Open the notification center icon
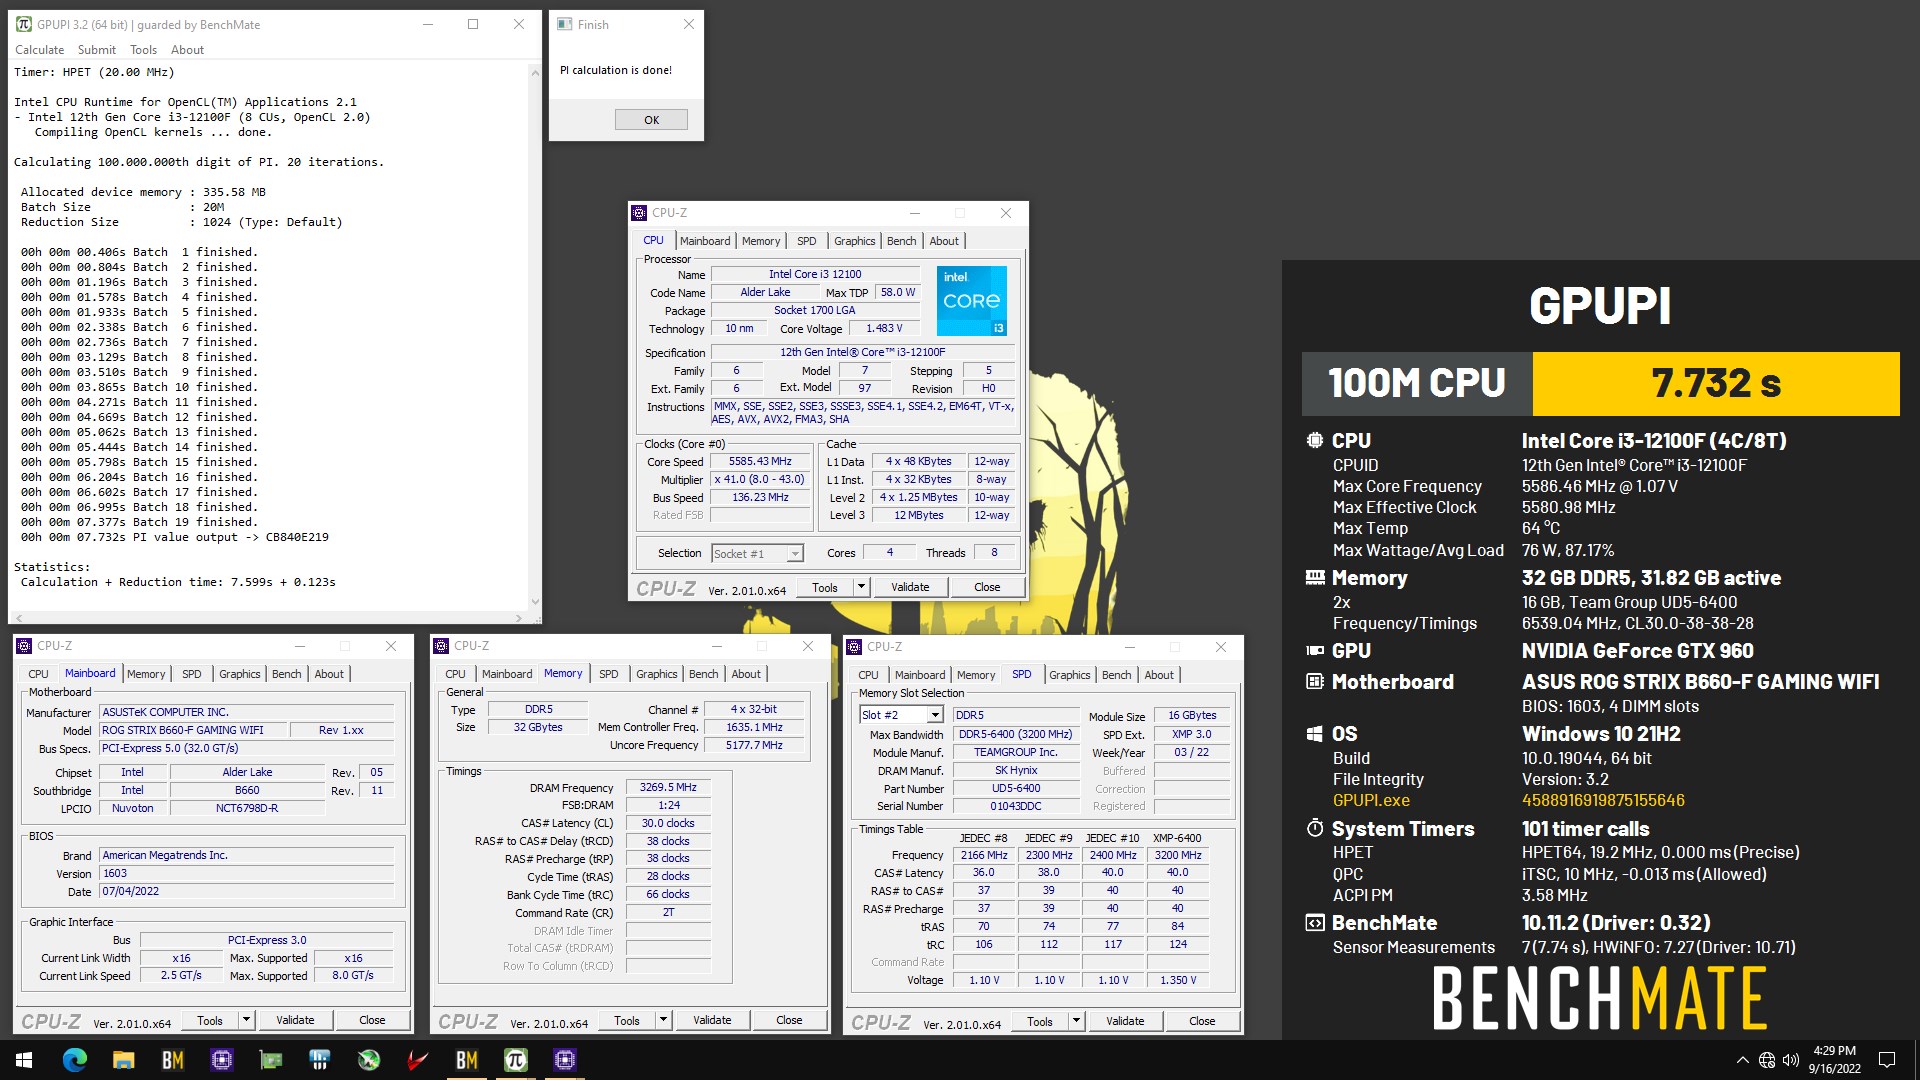This screenshot has height=1080, width=1920. 1887,1060
